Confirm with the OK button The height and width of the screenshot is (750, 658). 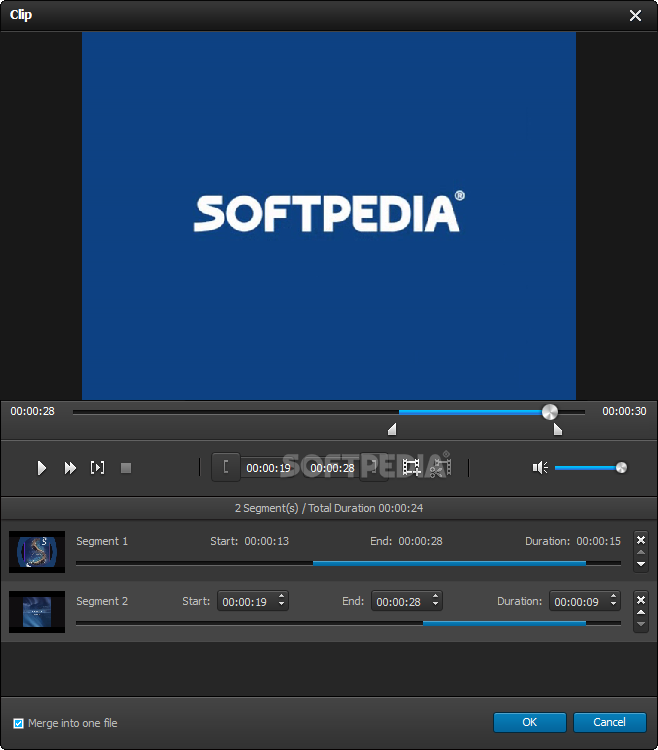529,722
